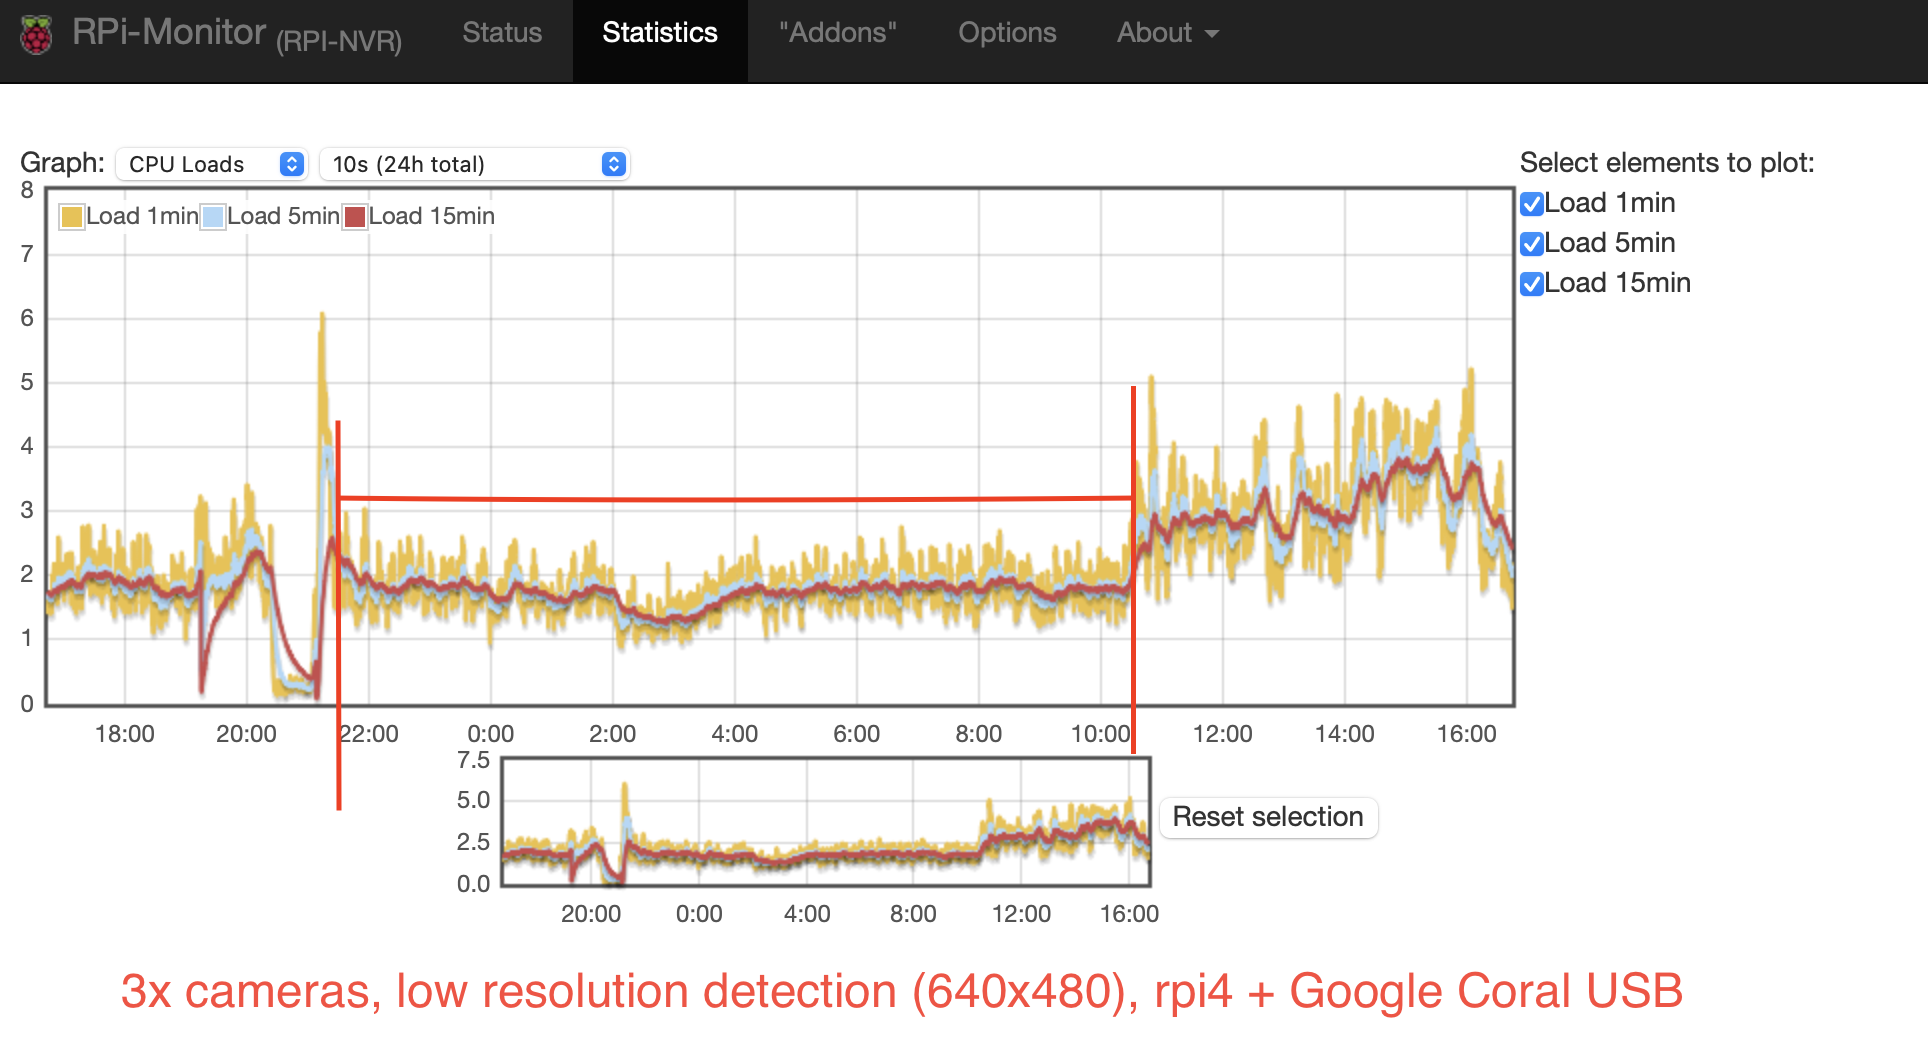Click the 'Select elements to plot:' heading
This screenshot has height=1040, width=1928.
point(1667,163)
